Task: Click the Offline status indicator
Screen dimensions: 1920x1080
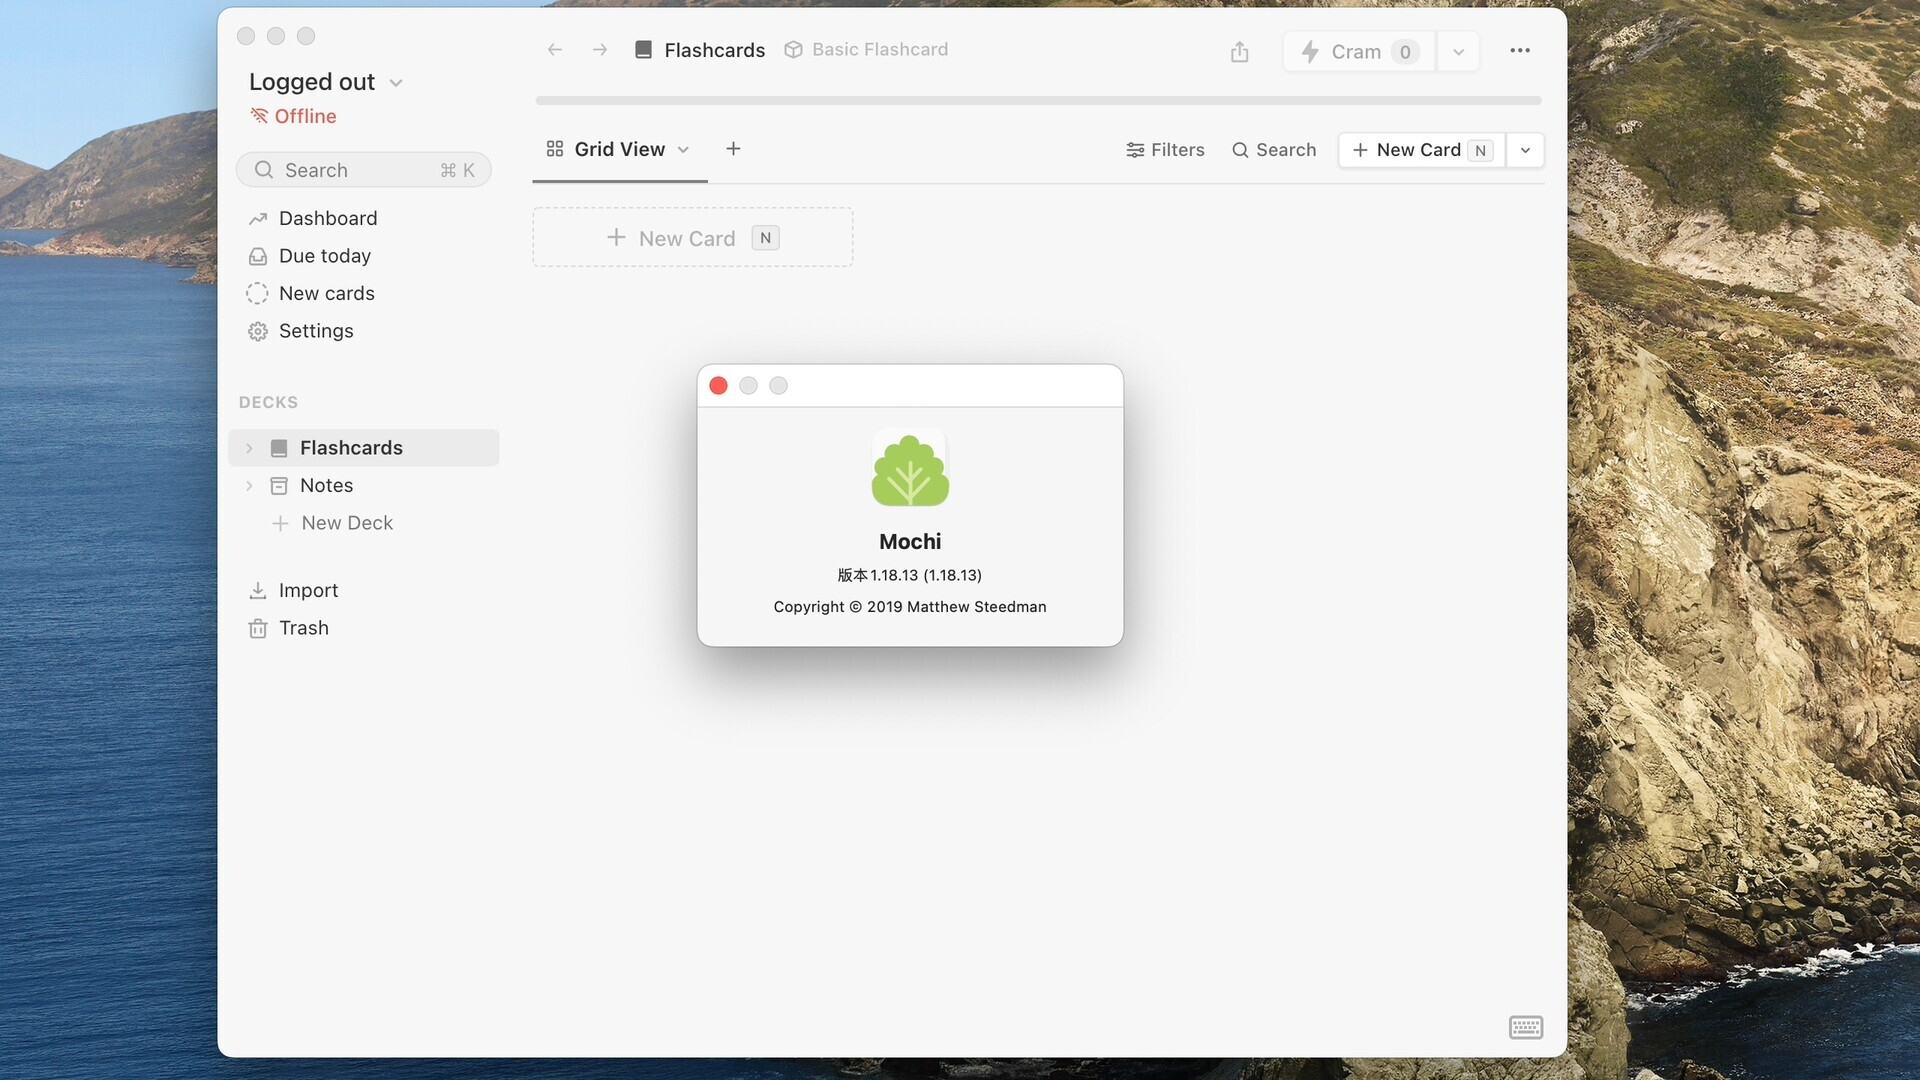Action: (293, 117)
